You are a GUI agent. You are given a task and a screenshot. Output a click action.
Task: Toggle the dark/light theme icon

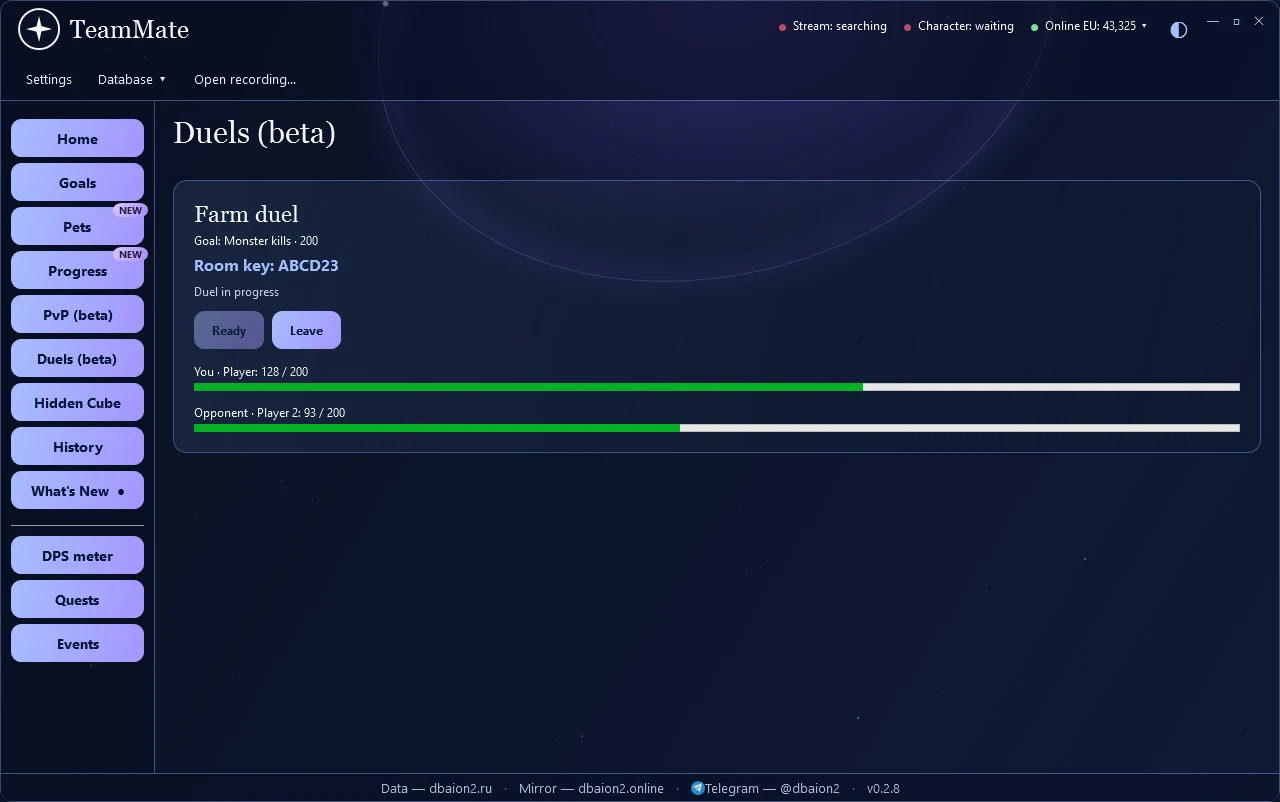coord(1179,30)
